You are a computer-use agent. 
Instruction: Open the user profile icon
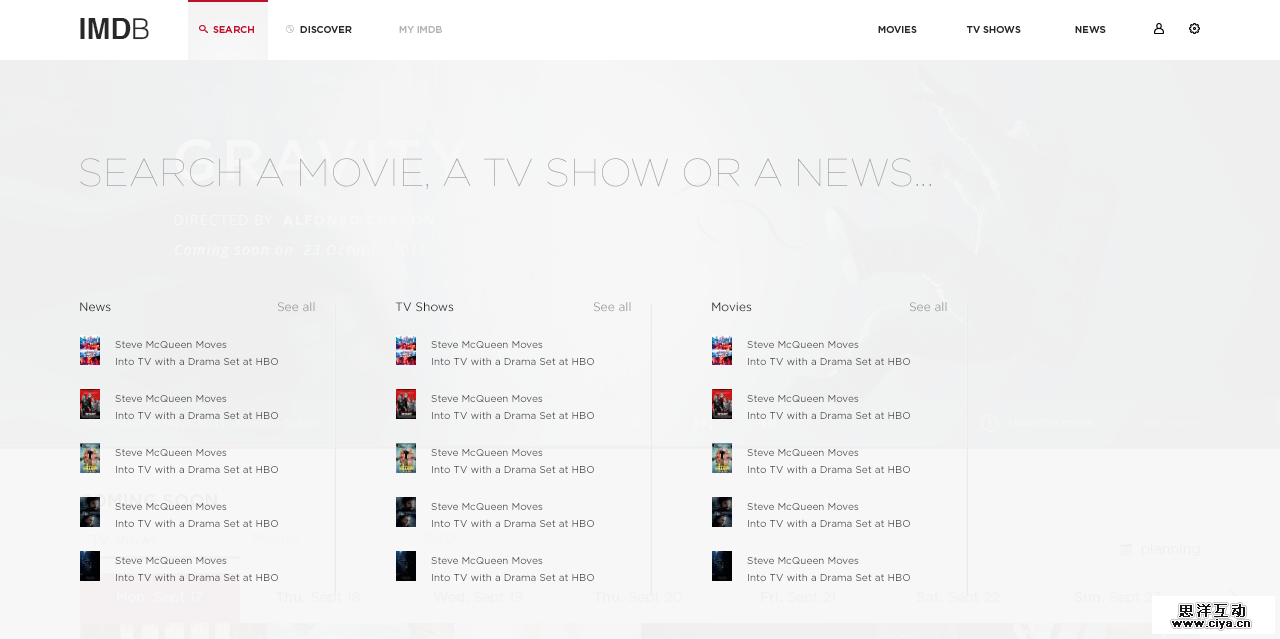point(1159,29)
